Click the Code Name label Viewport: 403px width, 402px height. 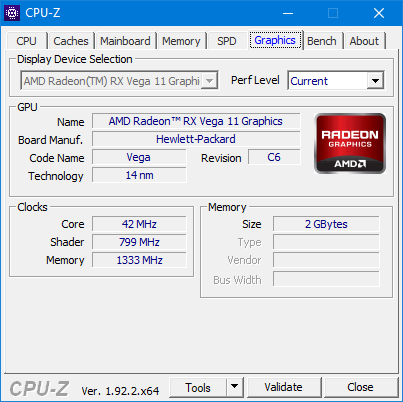point(57,158)
